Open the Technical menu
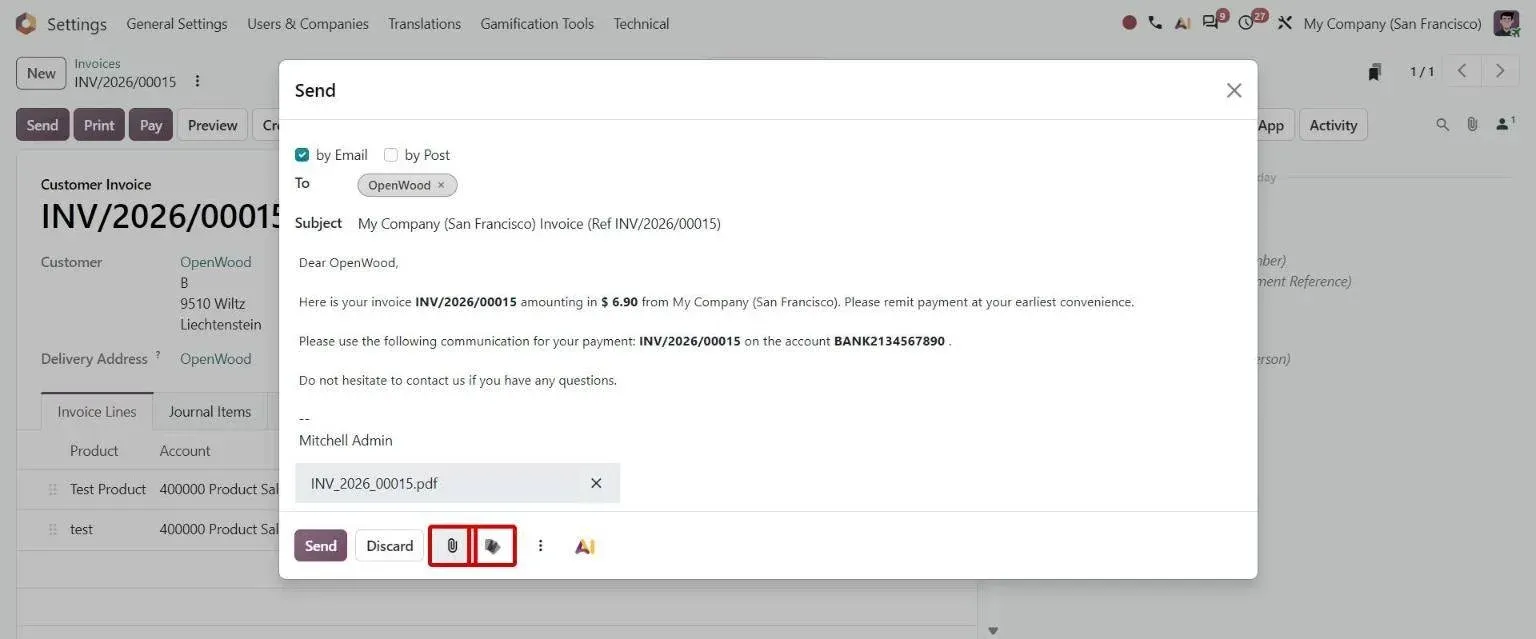Viewport: 1536px width, 639px height. pyautogui.click(x=641, y=23)
